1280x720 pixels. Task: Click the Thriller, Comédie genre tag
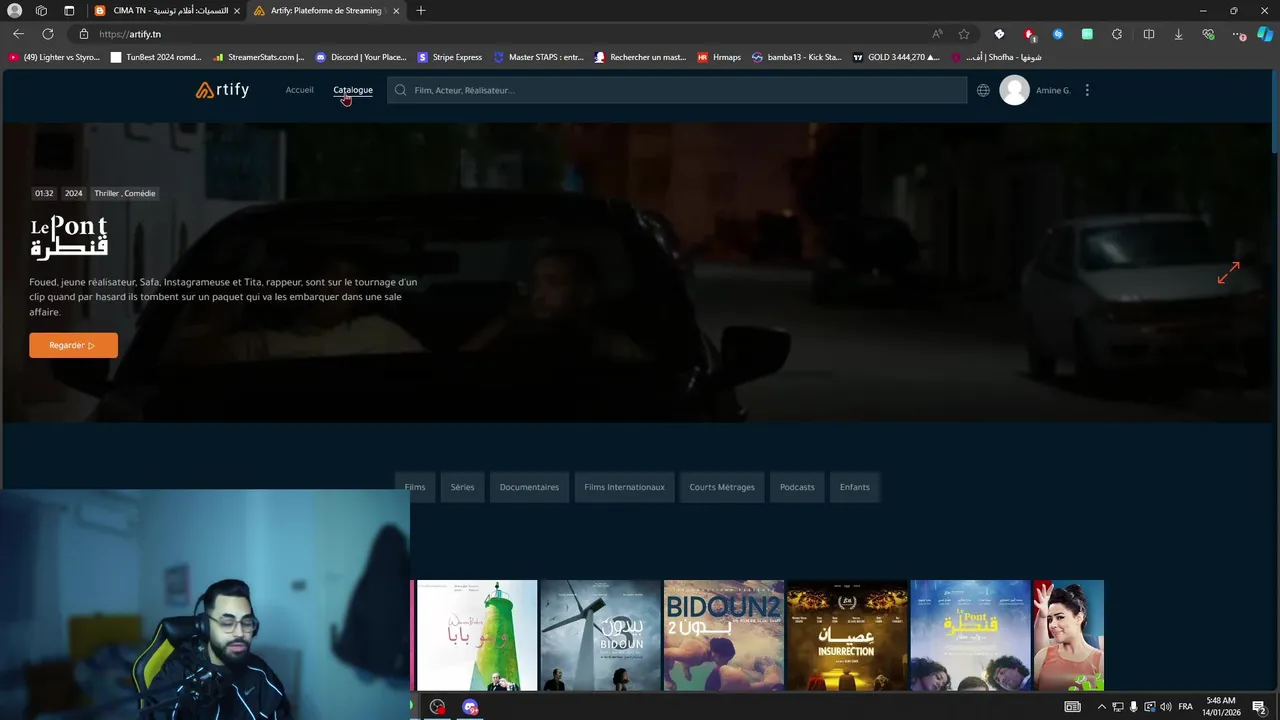click(125, 193)
